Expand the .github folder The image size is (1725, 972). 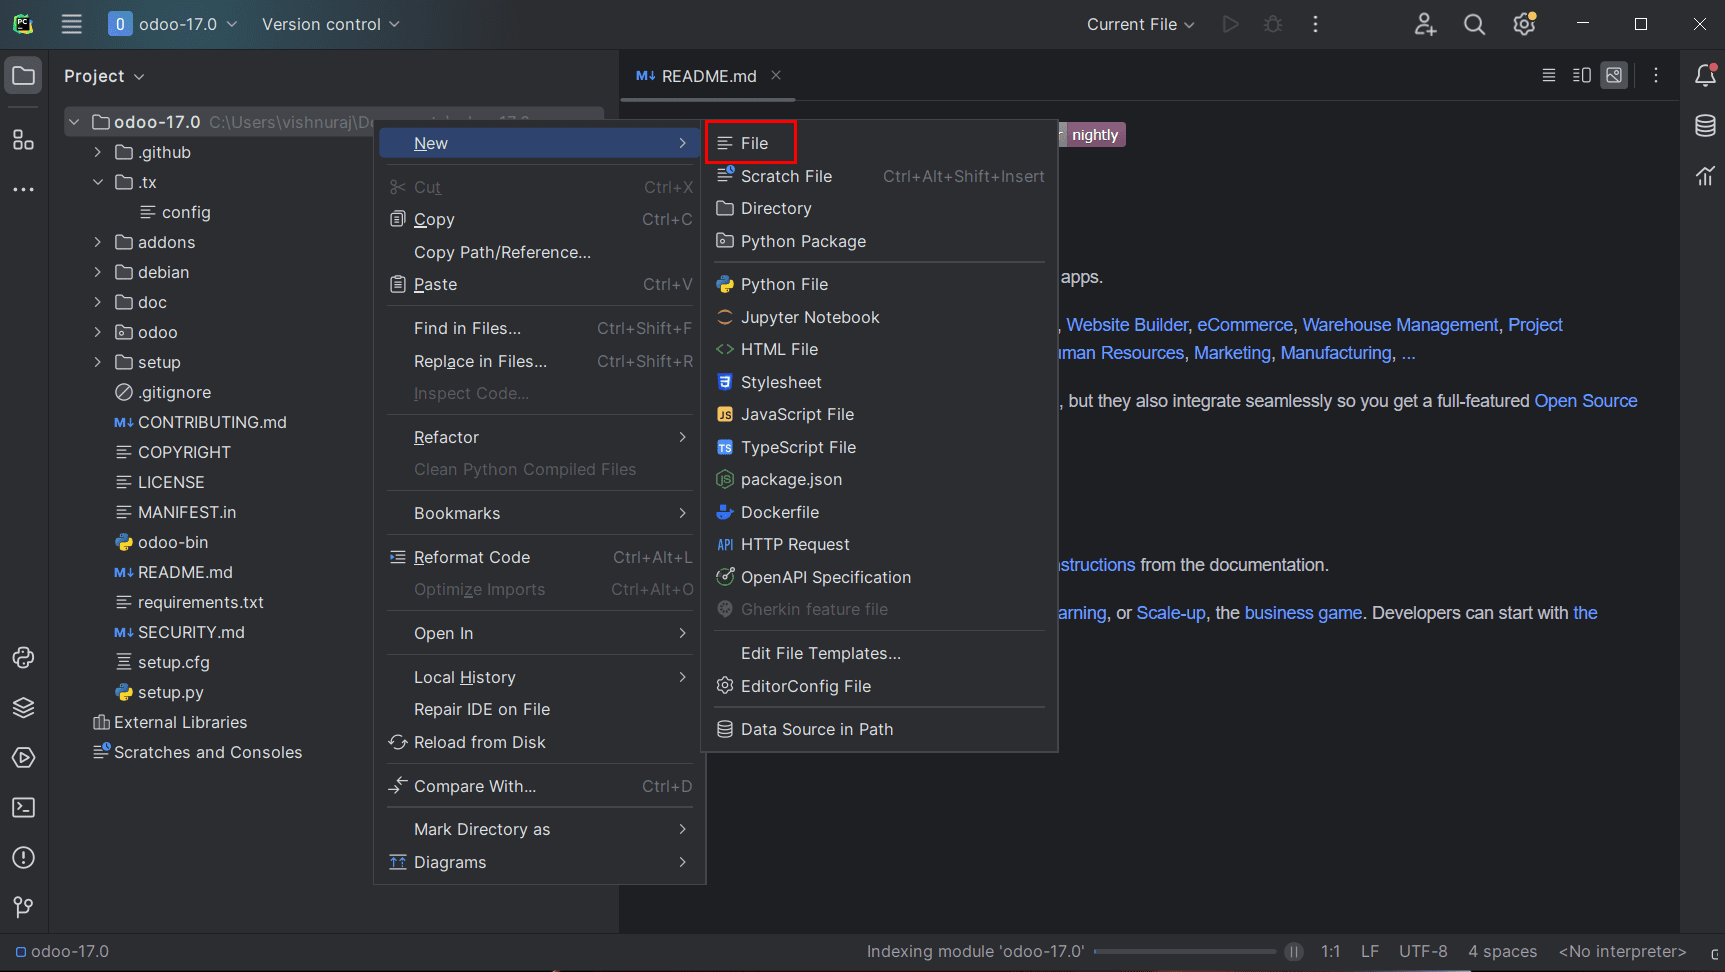(x=98, y=152)
